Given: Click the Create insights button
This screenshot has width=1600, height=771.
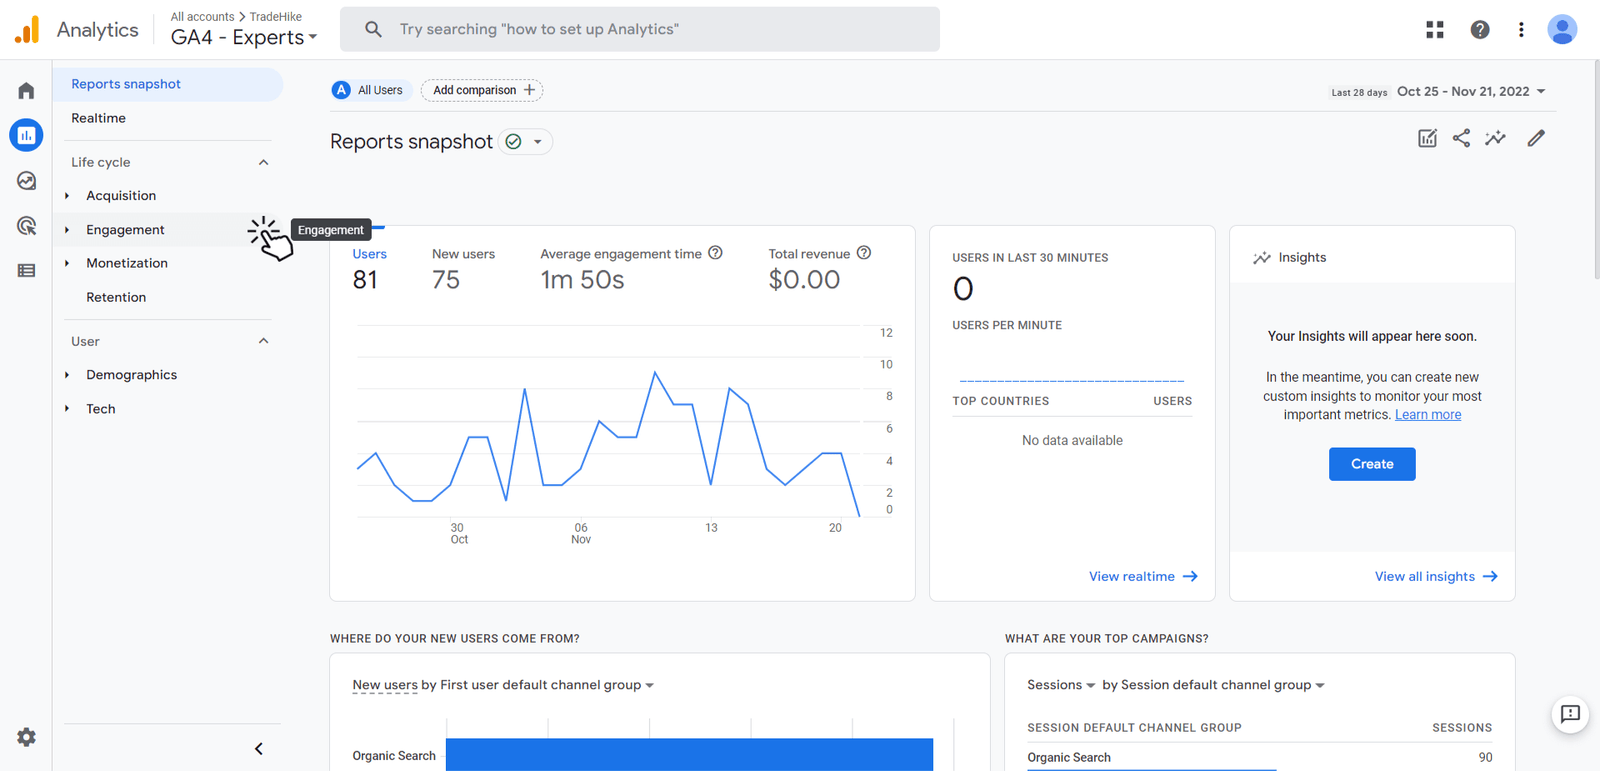Looking at the screenshot, I should [1371, 464].
